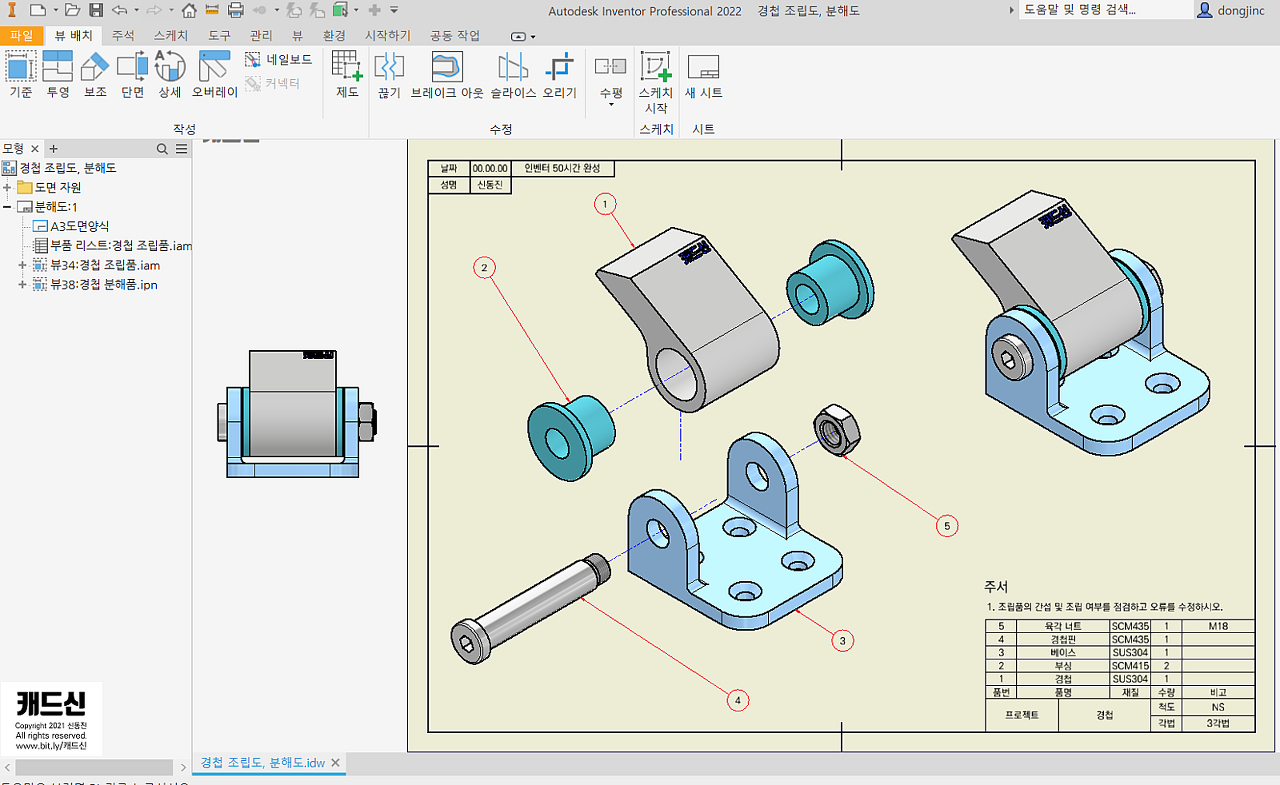Screen dimensions: 1280x785
Task: Create a New Sheet (새 시트)
Action: tap(704, 76)
